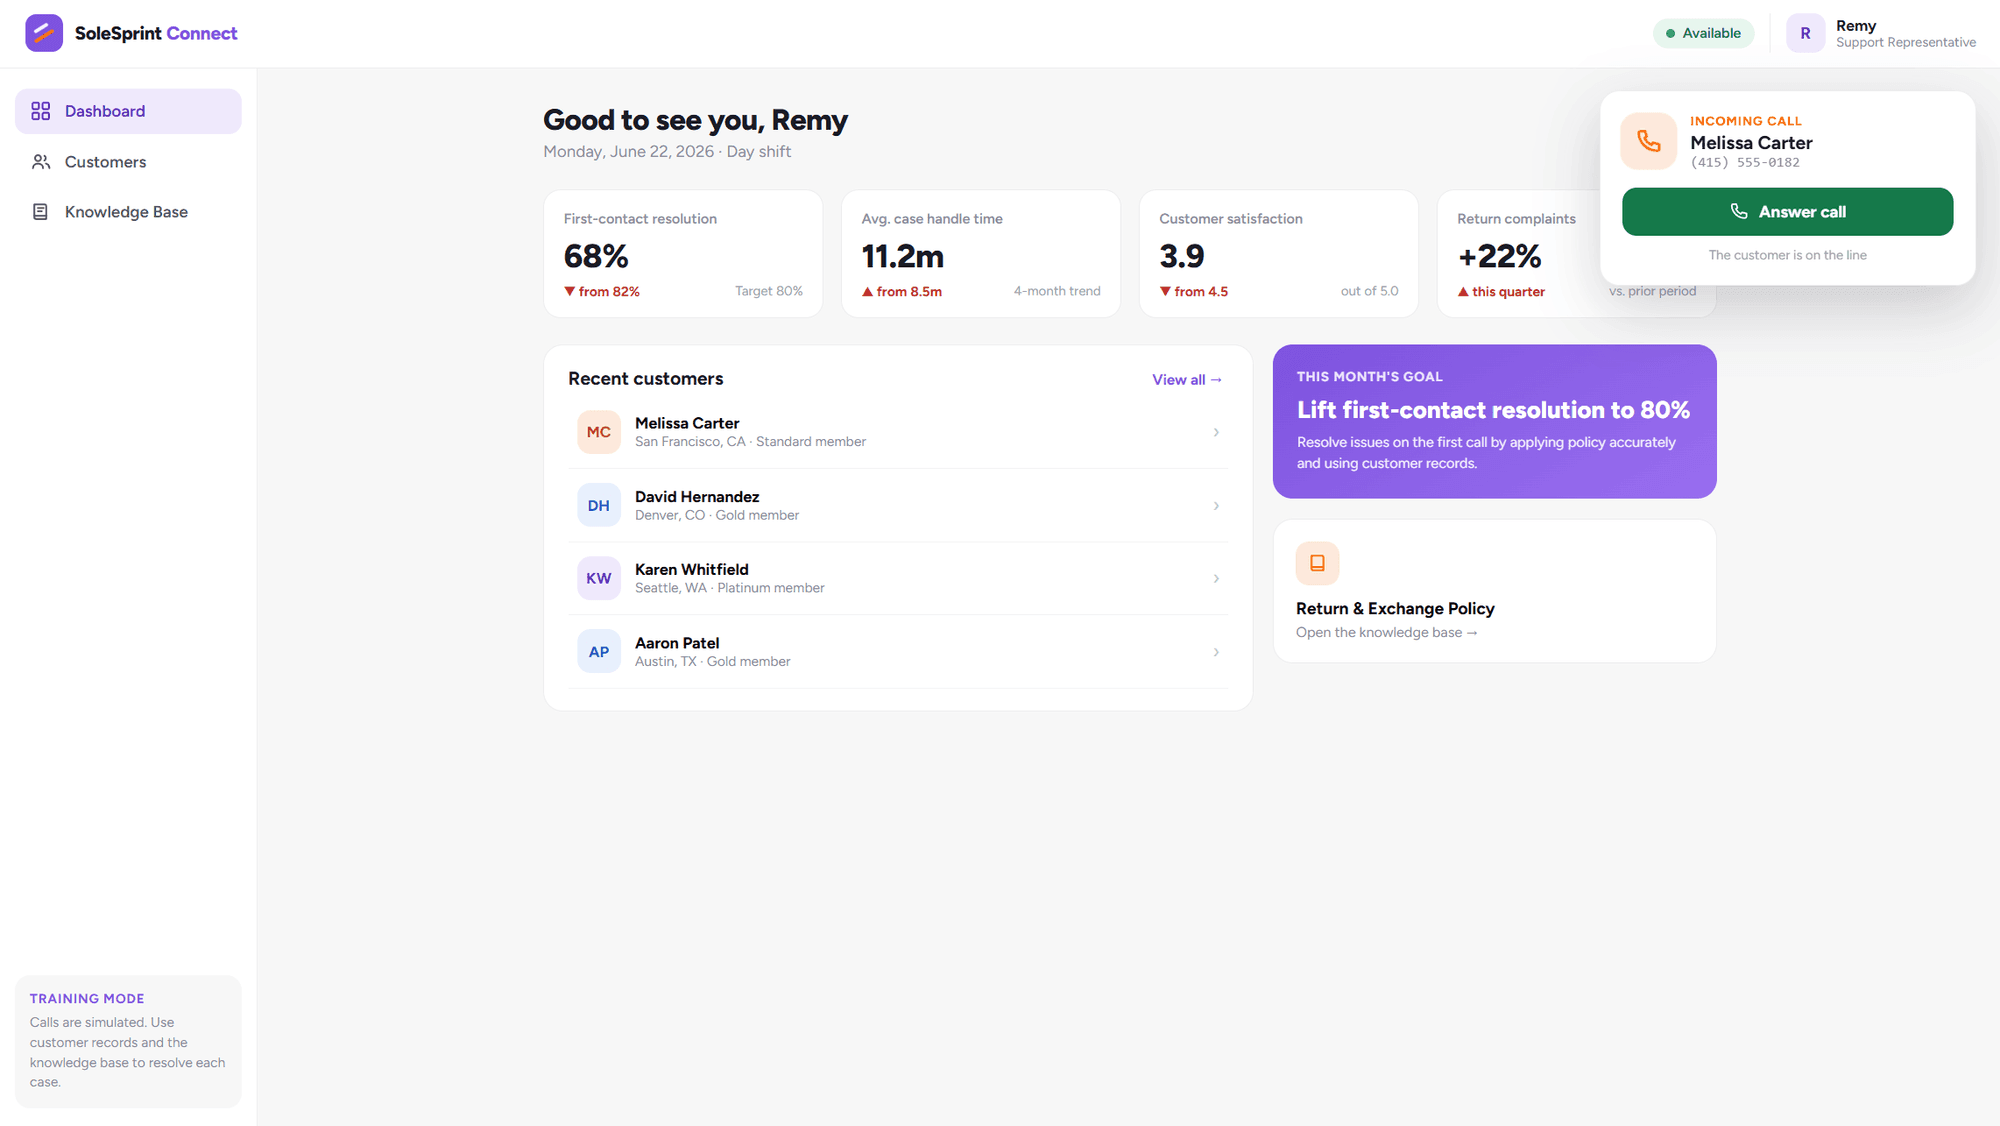Expand David Hernandez row chevron
2000x1126 pixels.
(x=1216, y=506)
